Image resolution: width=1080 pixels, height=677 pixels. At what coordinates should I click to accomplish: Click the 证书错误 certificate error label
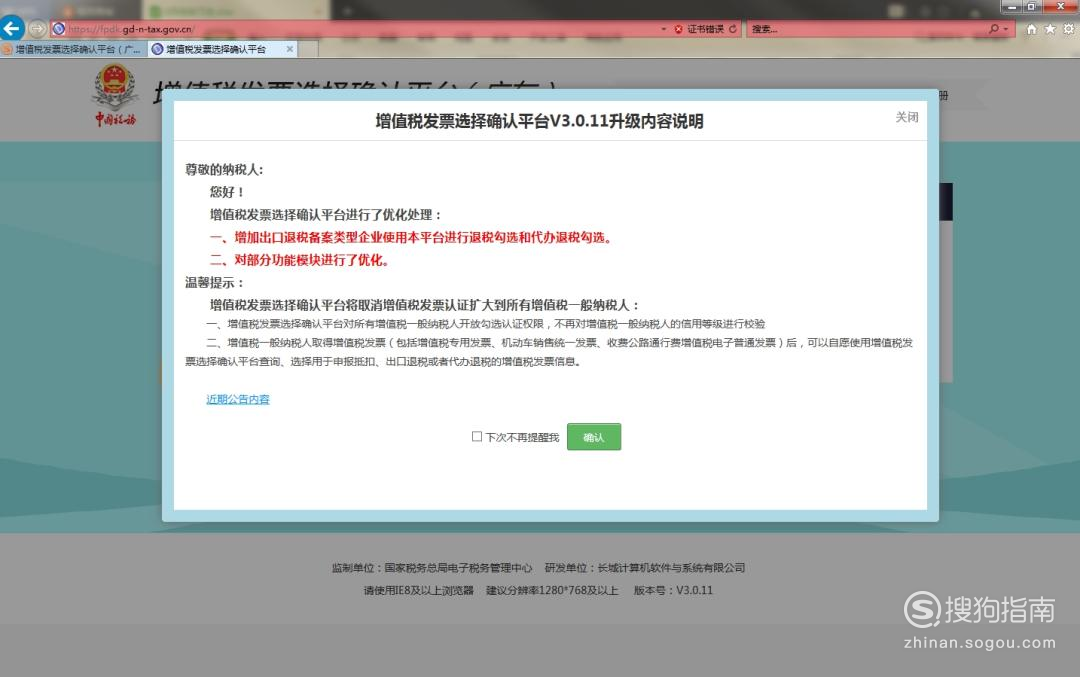[705, 29]
